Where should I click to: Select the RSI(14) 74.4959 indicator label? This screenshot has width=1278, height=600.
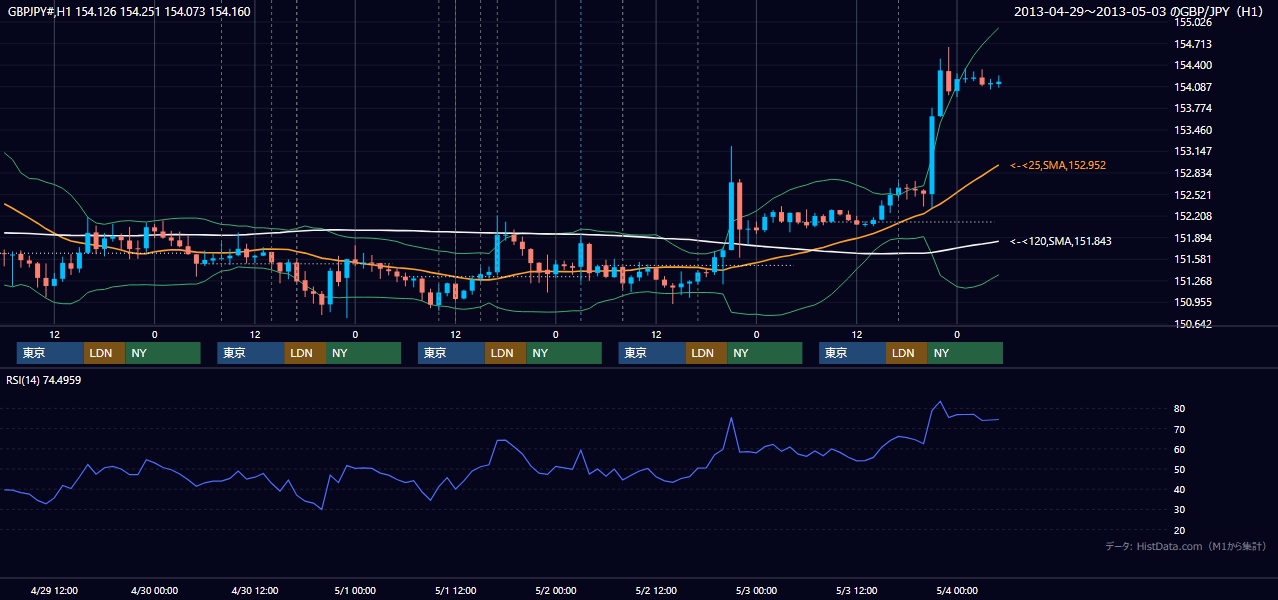coord(43,380)
